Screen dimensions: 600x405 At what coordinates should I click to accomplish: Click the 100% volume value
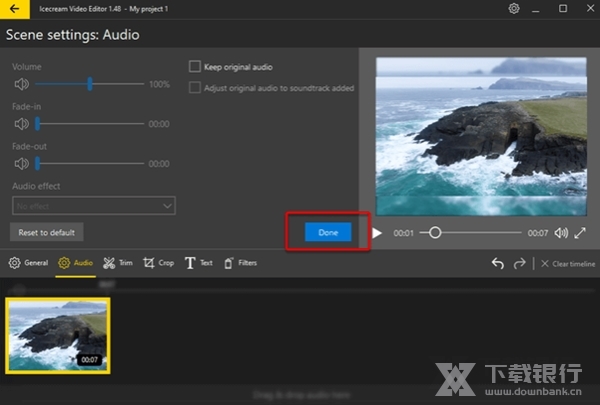(x=160, y=84)
